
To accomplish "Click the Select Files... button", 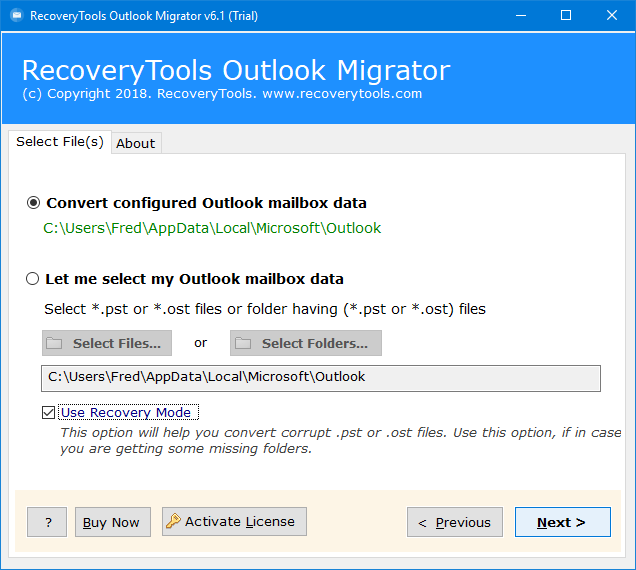I will tap(107, 343).
